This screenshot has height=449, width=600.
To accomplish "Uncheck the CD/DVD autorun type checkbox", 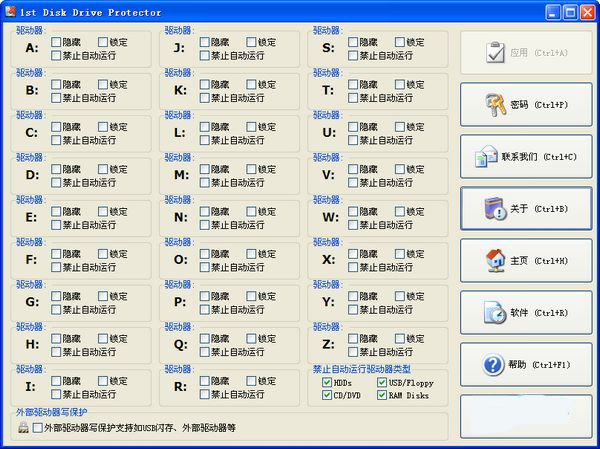I will pyautogui.click(x=327, y=395).
